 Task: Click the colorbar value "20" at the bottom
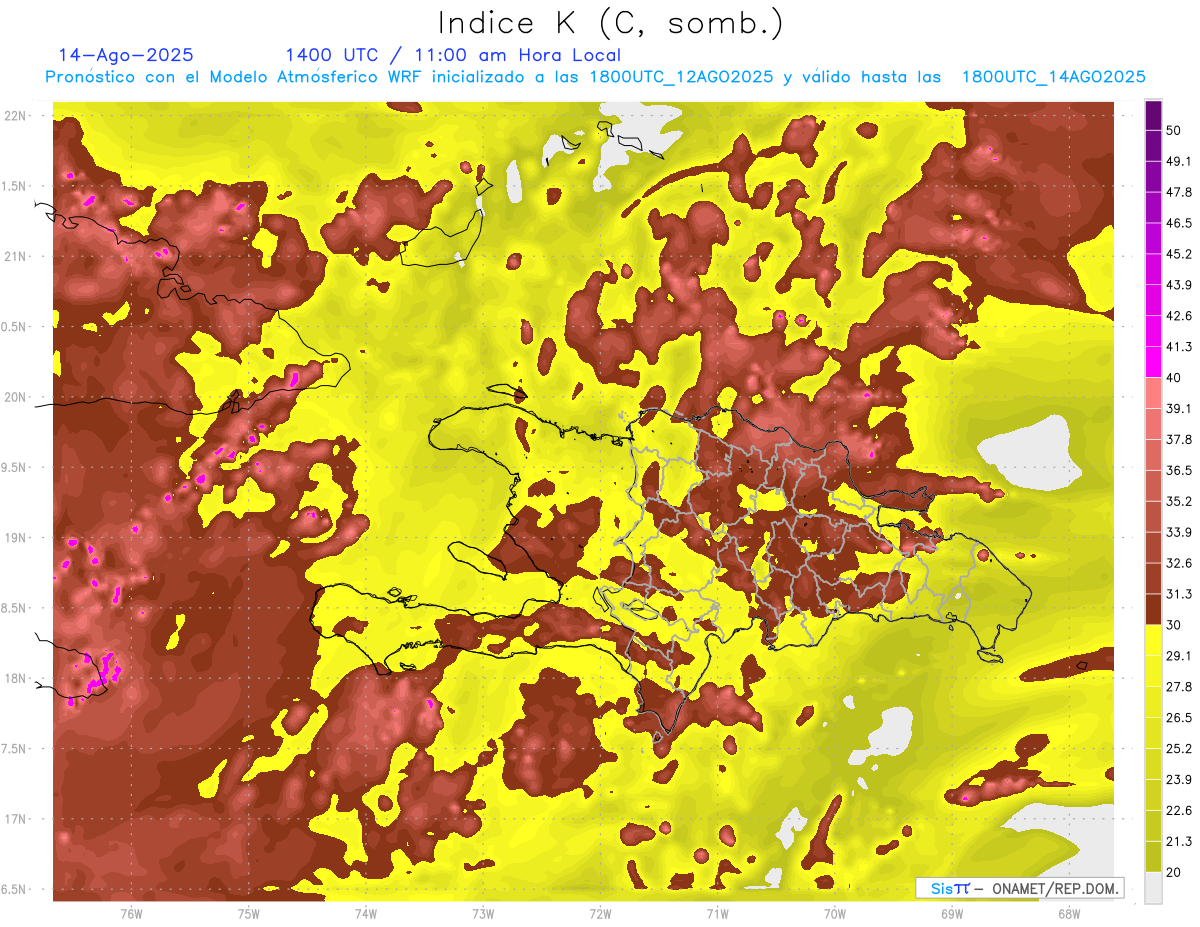click(x=1175, y=872)
